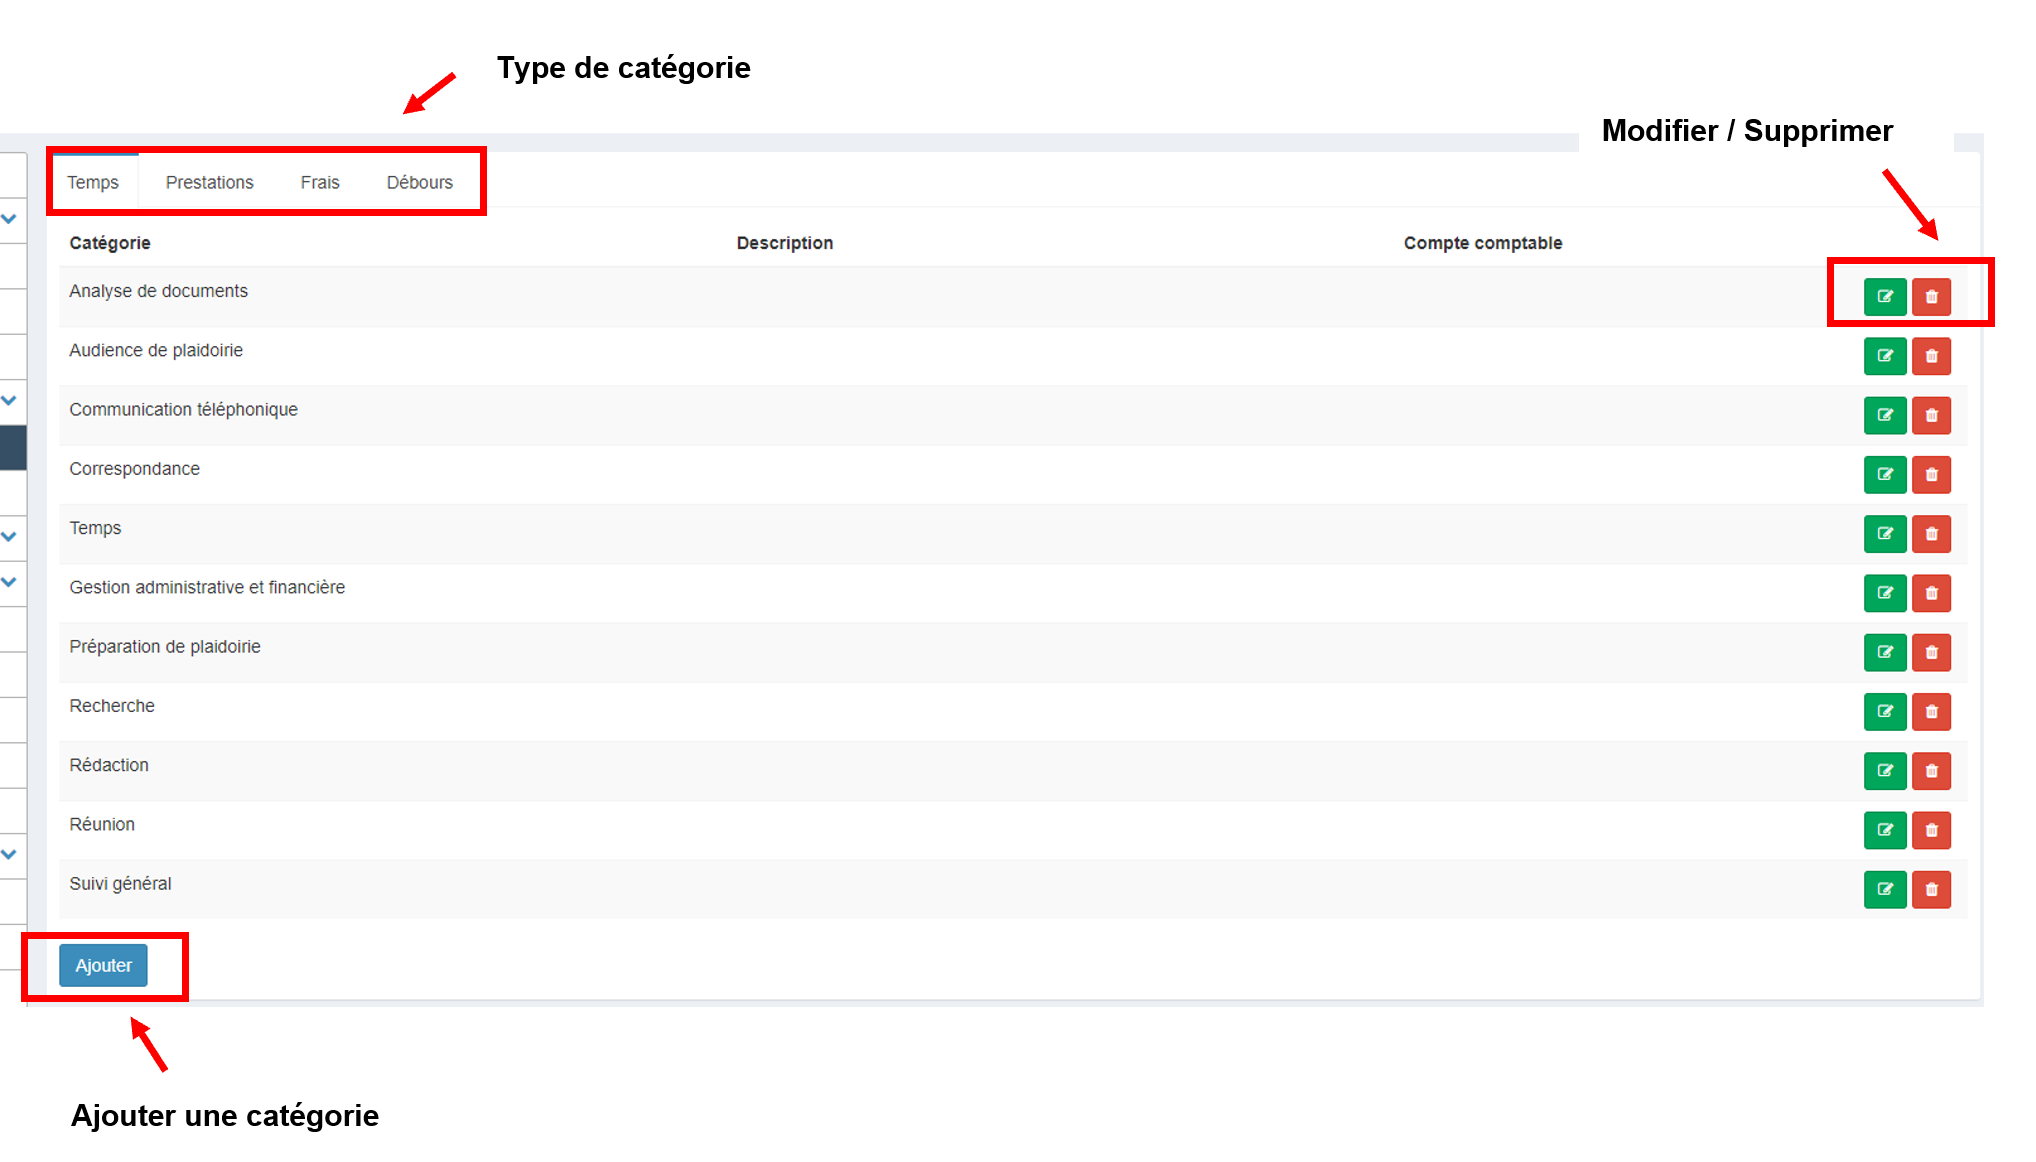This screenshot has width=2036, height=1162.
Task: Delete the Préparation de plaidoirie category
Action: (x=1931, y=652)
